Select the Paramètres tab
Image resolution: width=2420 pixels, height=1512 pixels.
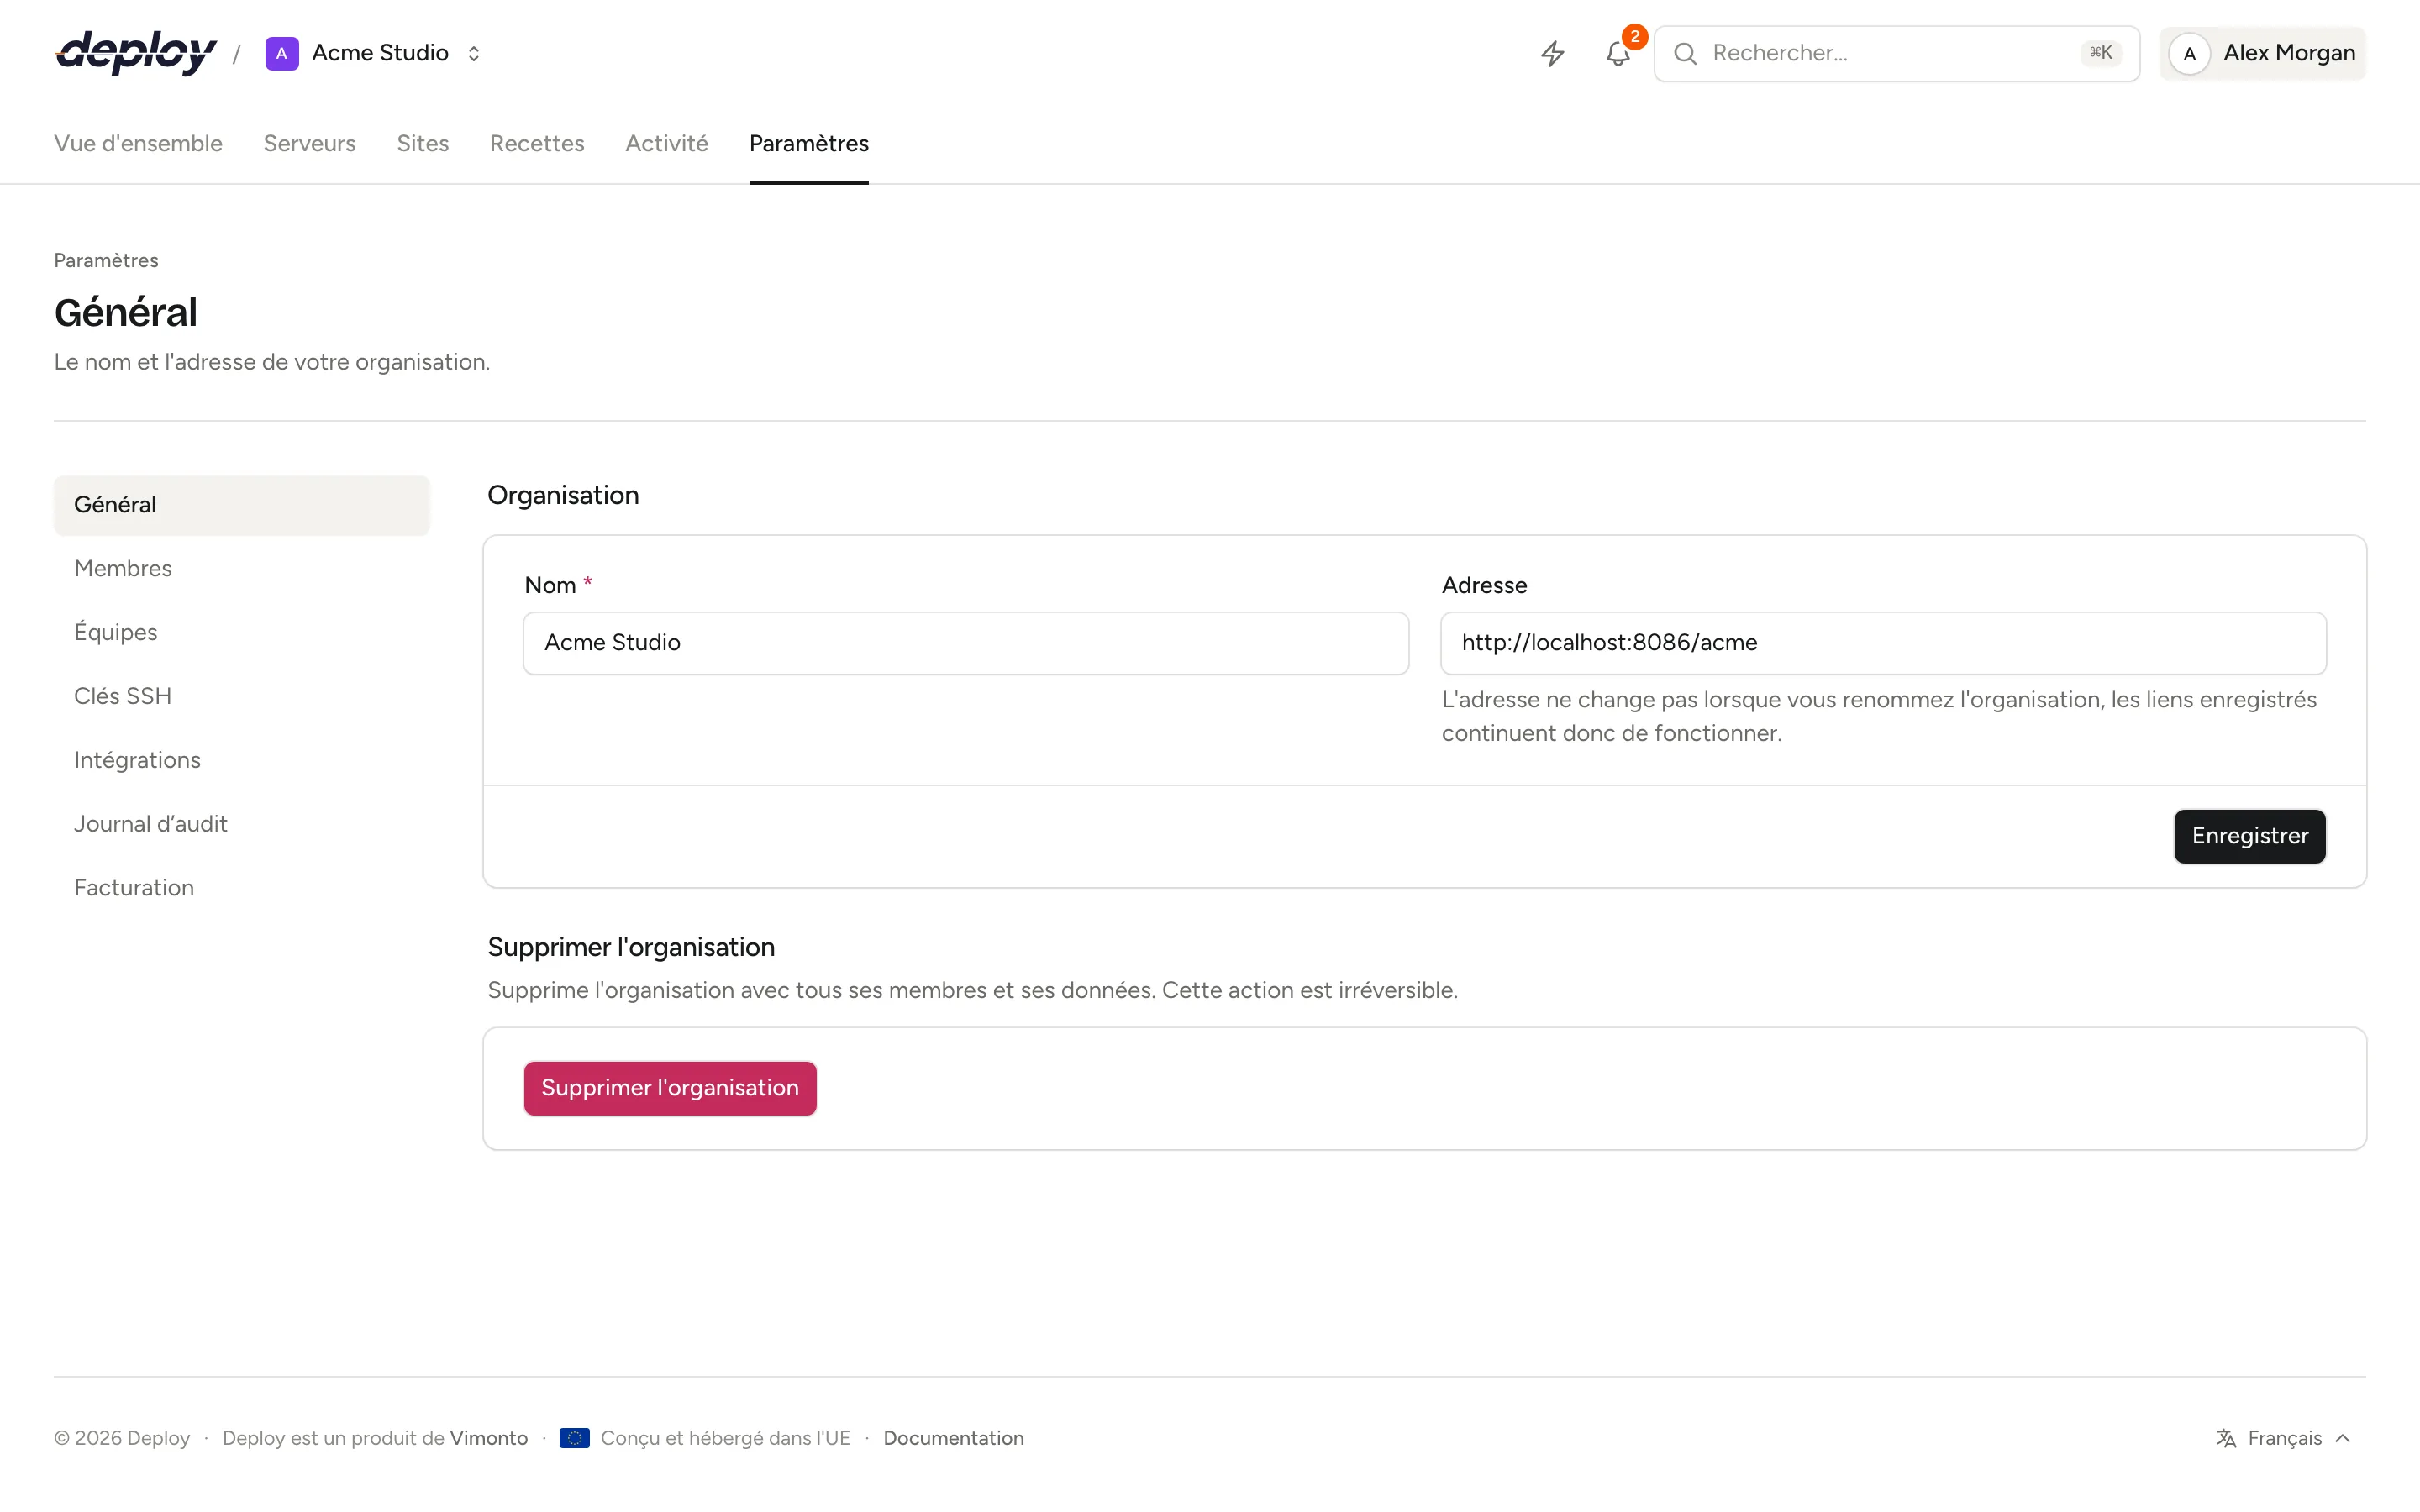809,143
